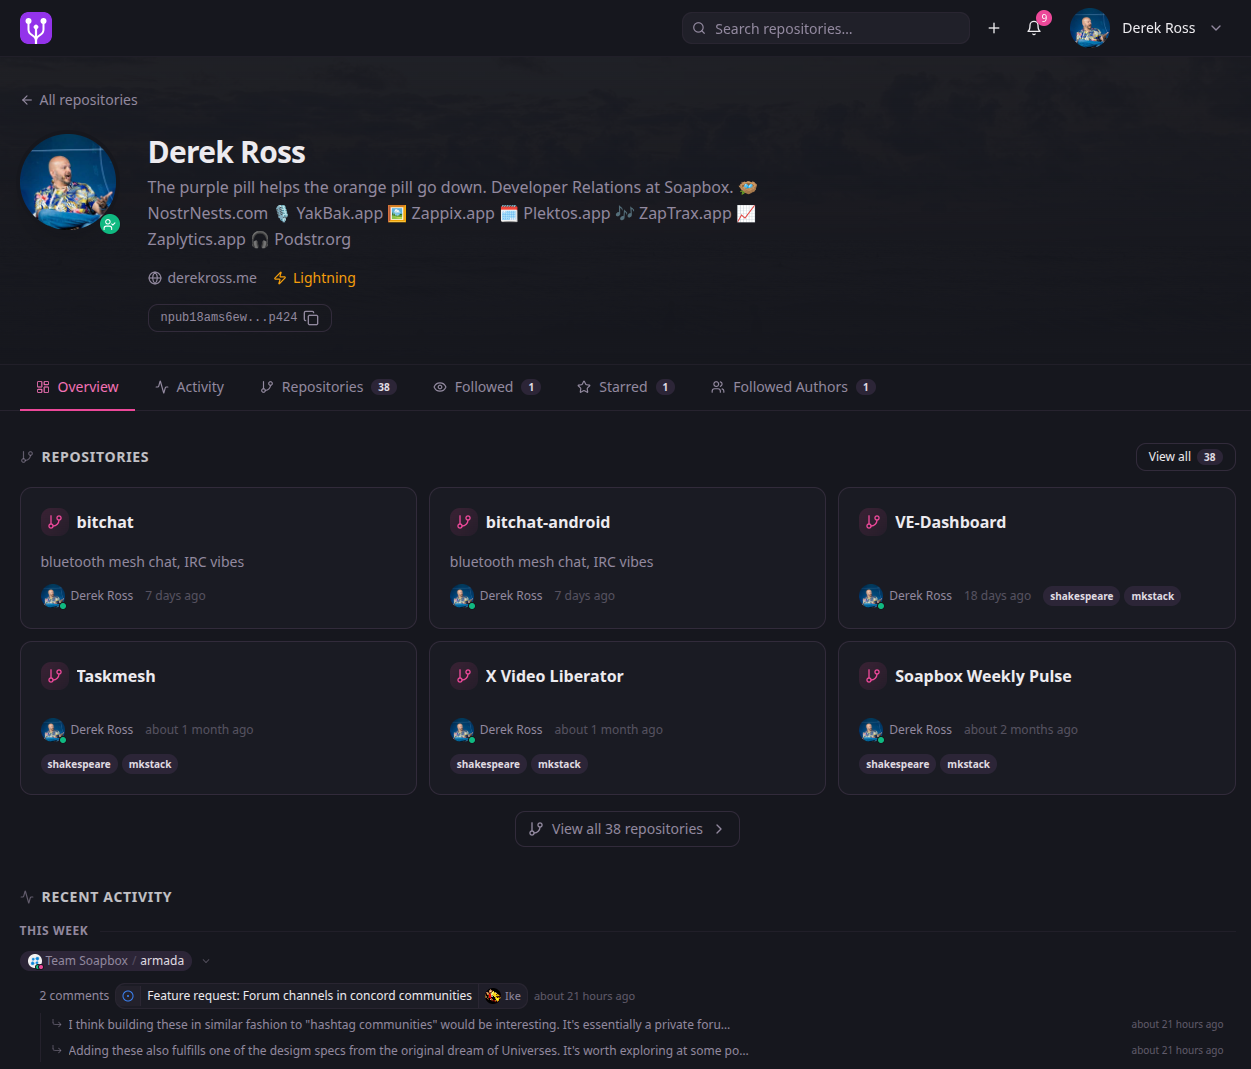Click the '2 comments' label
Viewport: 1251px width, 1069px height.
74,996
